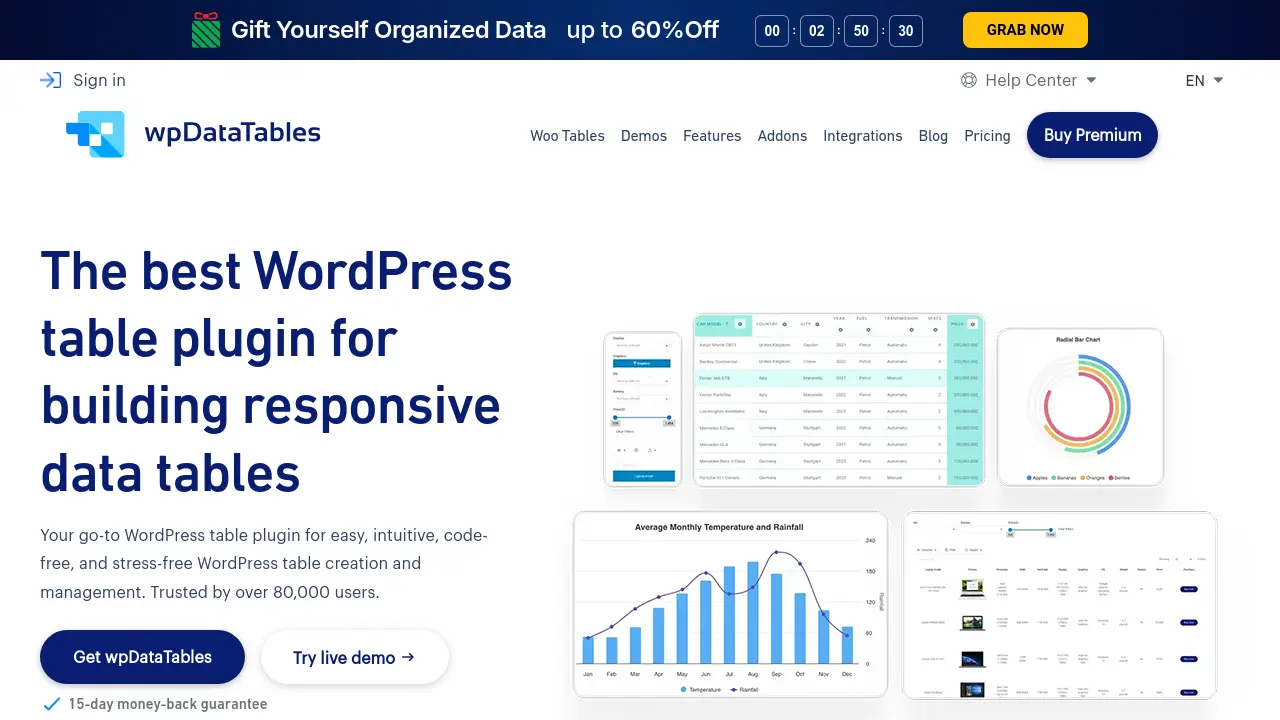Click the "up to 60%Off" banner text
Image resolution: width=1280 pixels, height=720 pixels.
coord(642,30)
